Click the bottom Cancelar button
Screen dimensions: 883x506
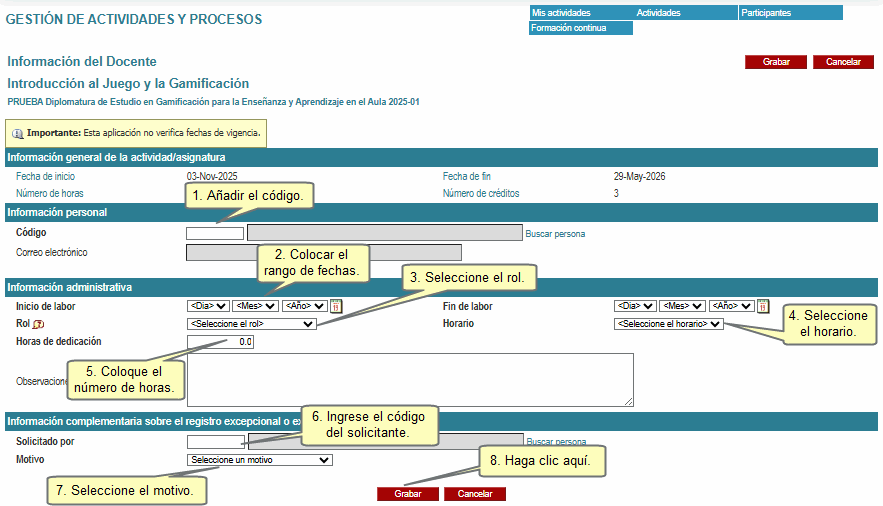(475, 494)
